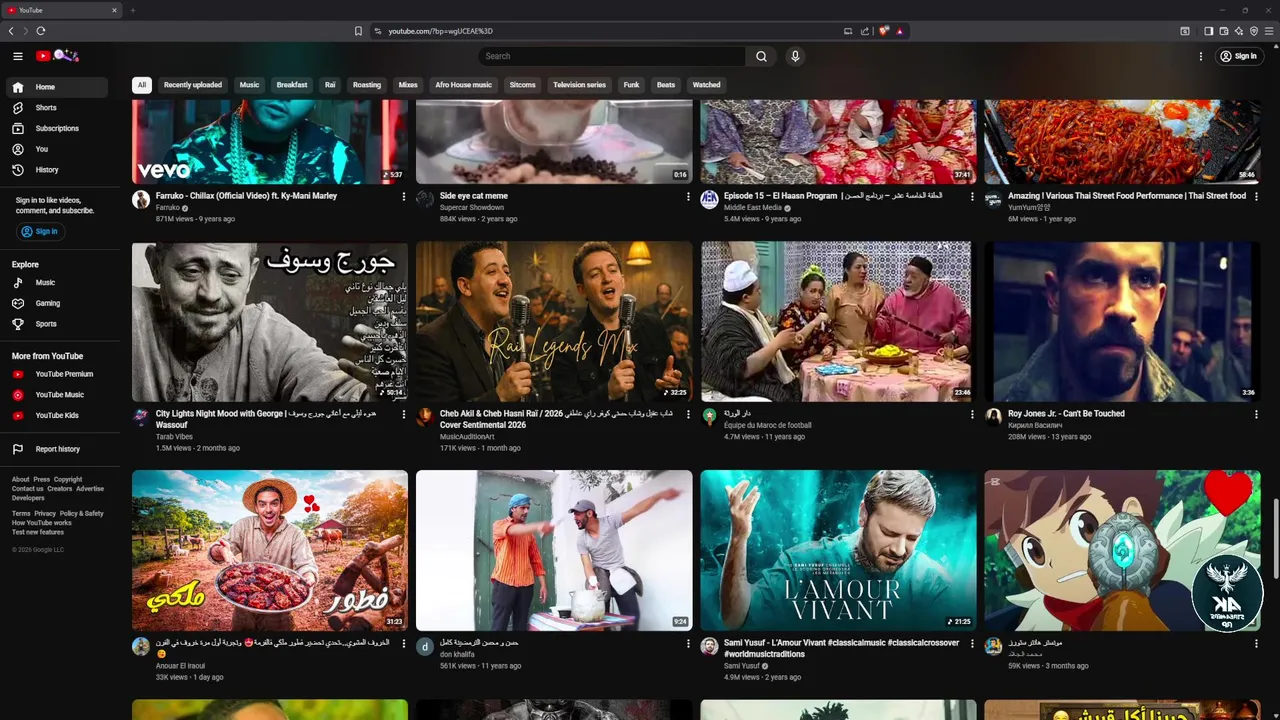Open the Privacy footer link
This screenshot has height=720, width=1280.
45,513
